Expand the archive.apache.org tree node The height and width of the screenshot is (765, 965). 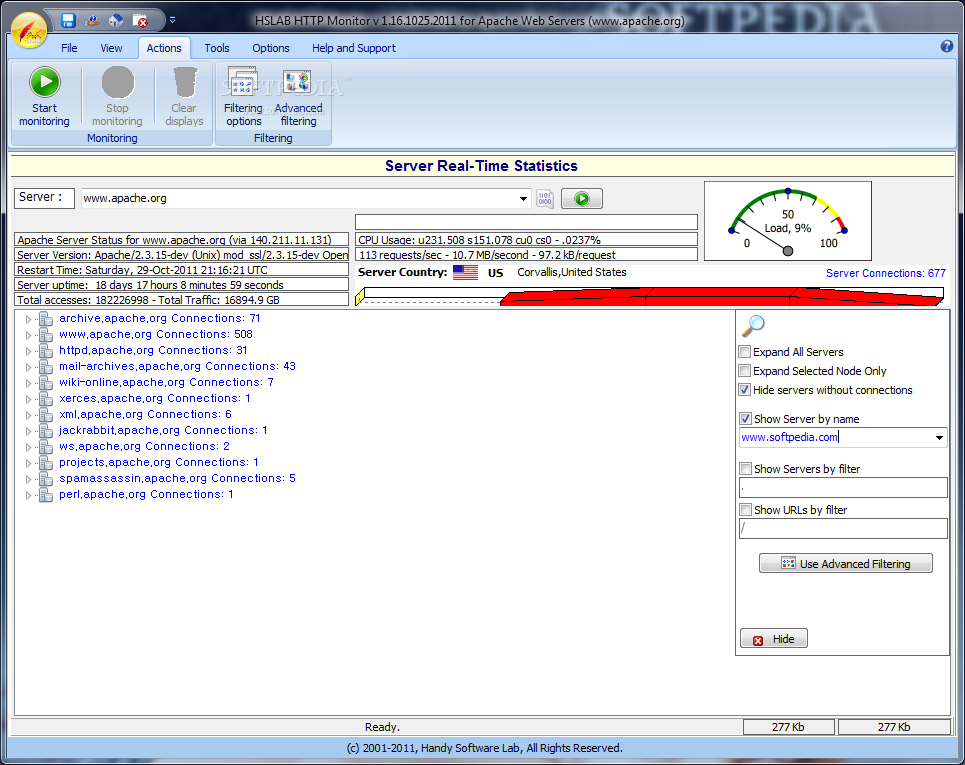(x=28, y=319)
